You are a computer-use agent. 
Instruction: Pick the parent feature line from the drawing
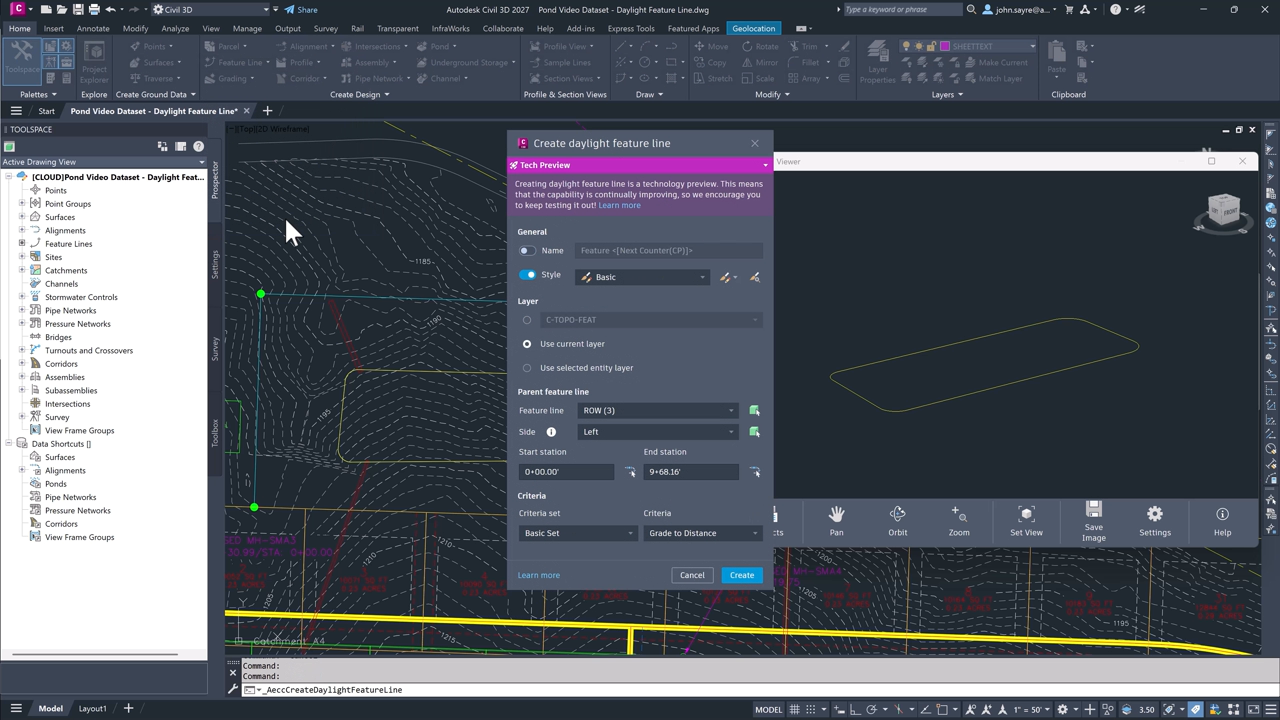(x=754, y=410)
